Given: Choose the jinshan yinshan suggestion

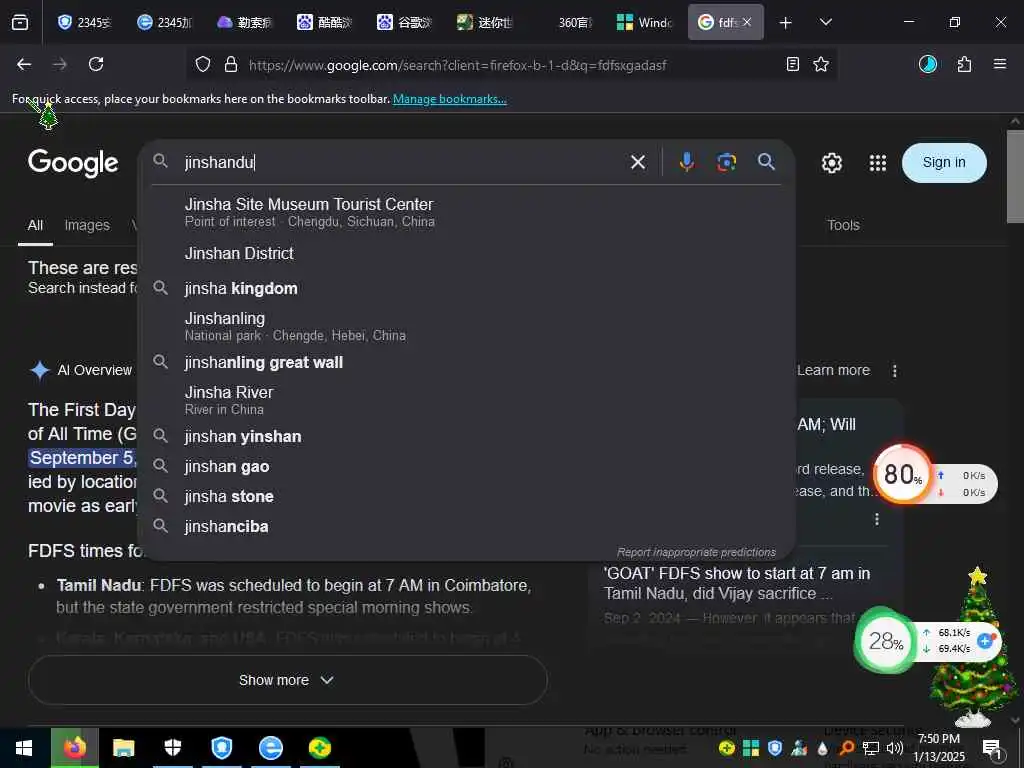Looking at the screenshot, I should pos(466,436).
